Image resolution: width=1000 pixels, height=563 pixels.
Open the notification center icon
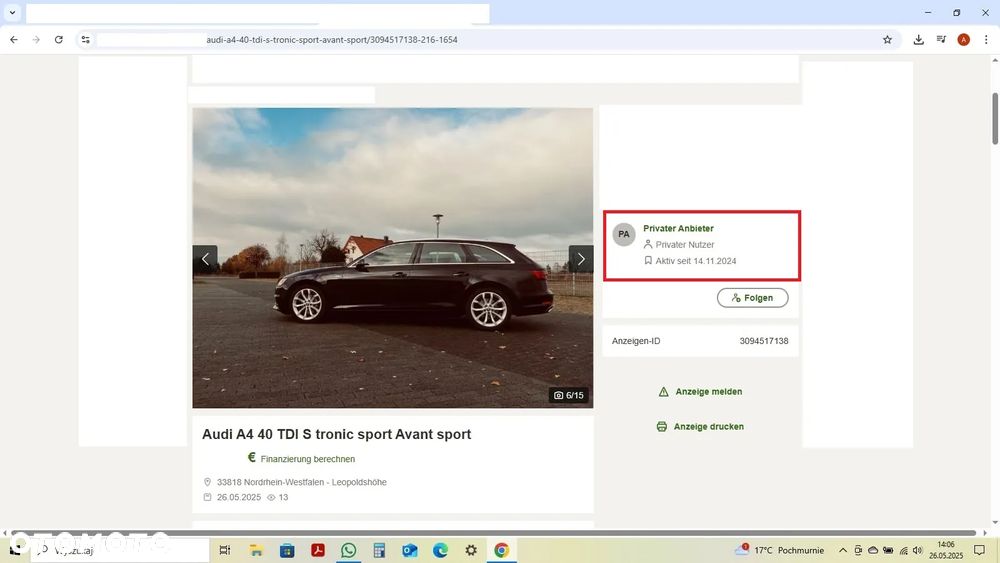(x=979, y=550)
